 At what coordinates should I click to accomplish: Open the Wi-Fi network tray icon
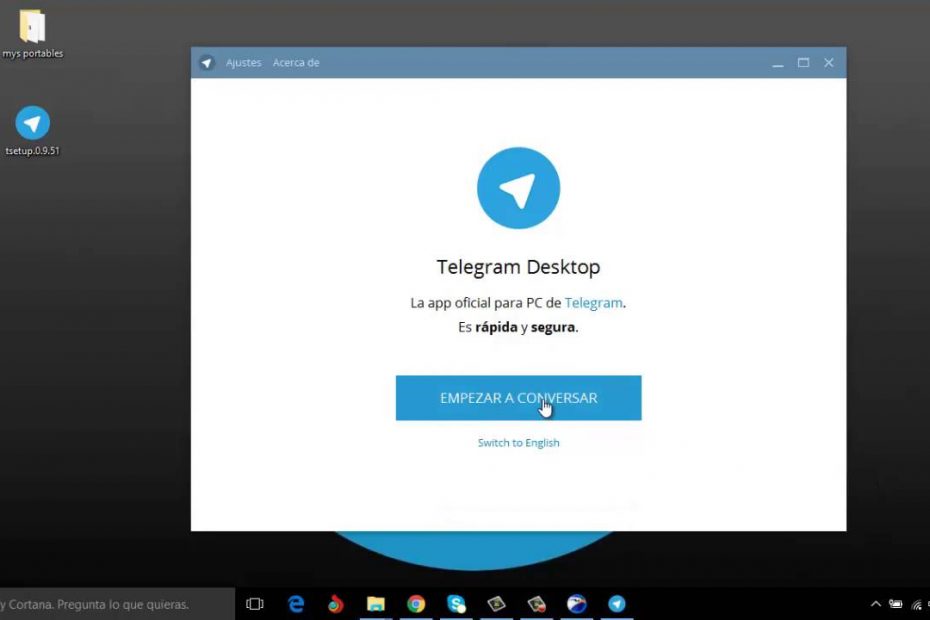coord(917,605)
